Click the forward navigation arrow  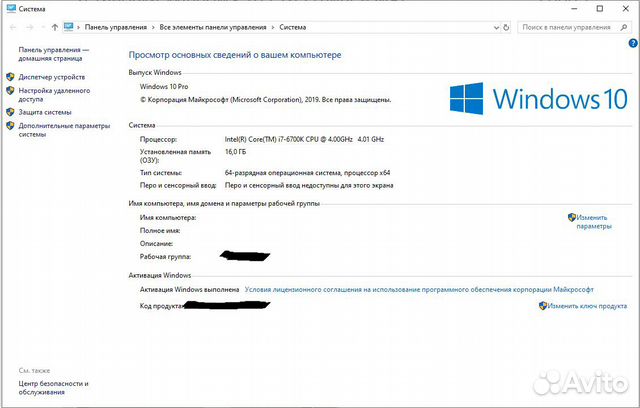tap(30, 27)
